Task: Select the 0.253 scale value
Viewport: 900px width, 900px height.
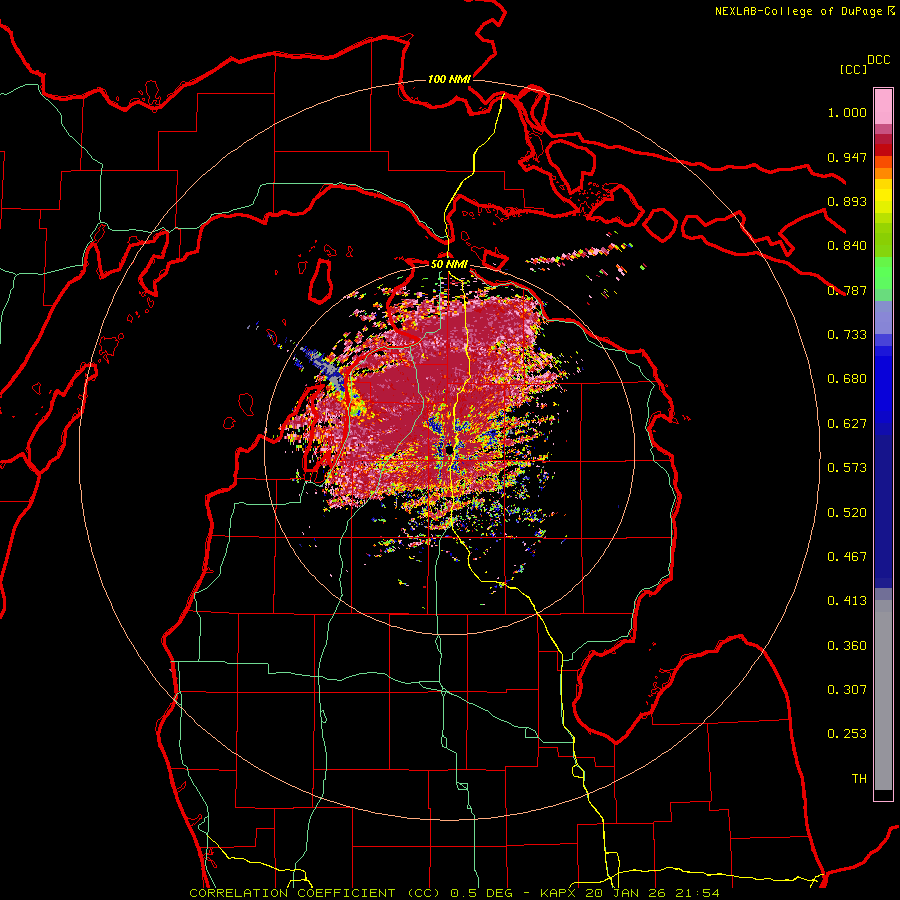Action: 847,734
